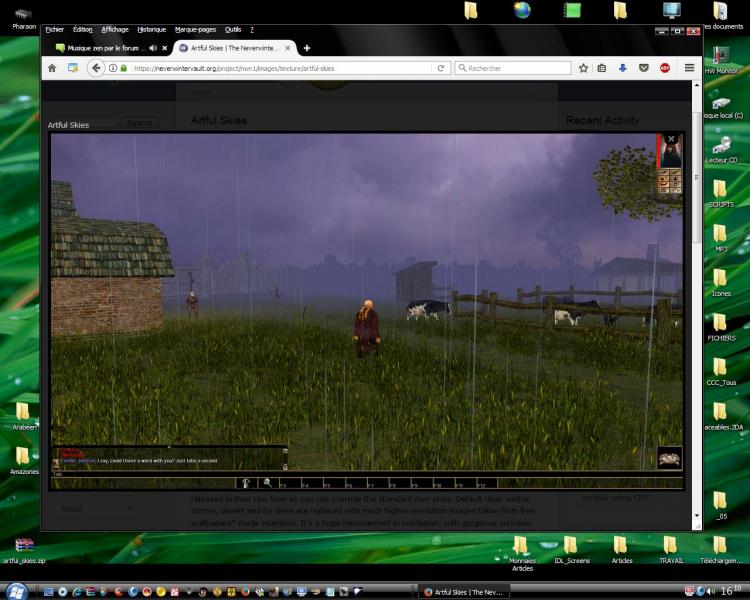The image size is (750, 600).
Task: Open the Pharaon desktop shortcut
Action: click(23, 19)
